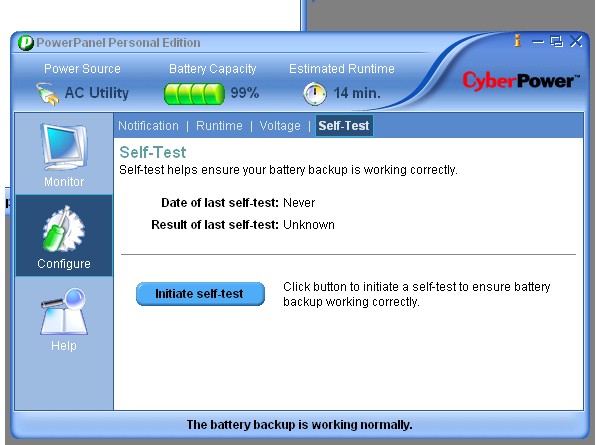Click the 'PowerPanel Personal Edition' title text
Viewport: 600px width, 445px height.
tap(118, 42)
